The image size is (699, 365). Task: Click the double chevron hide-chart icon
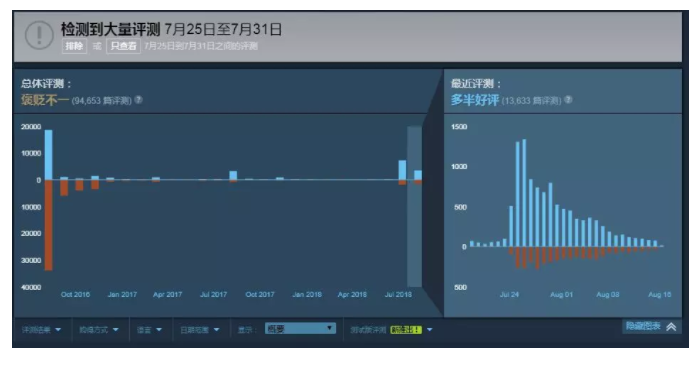(x=671, y=327)
